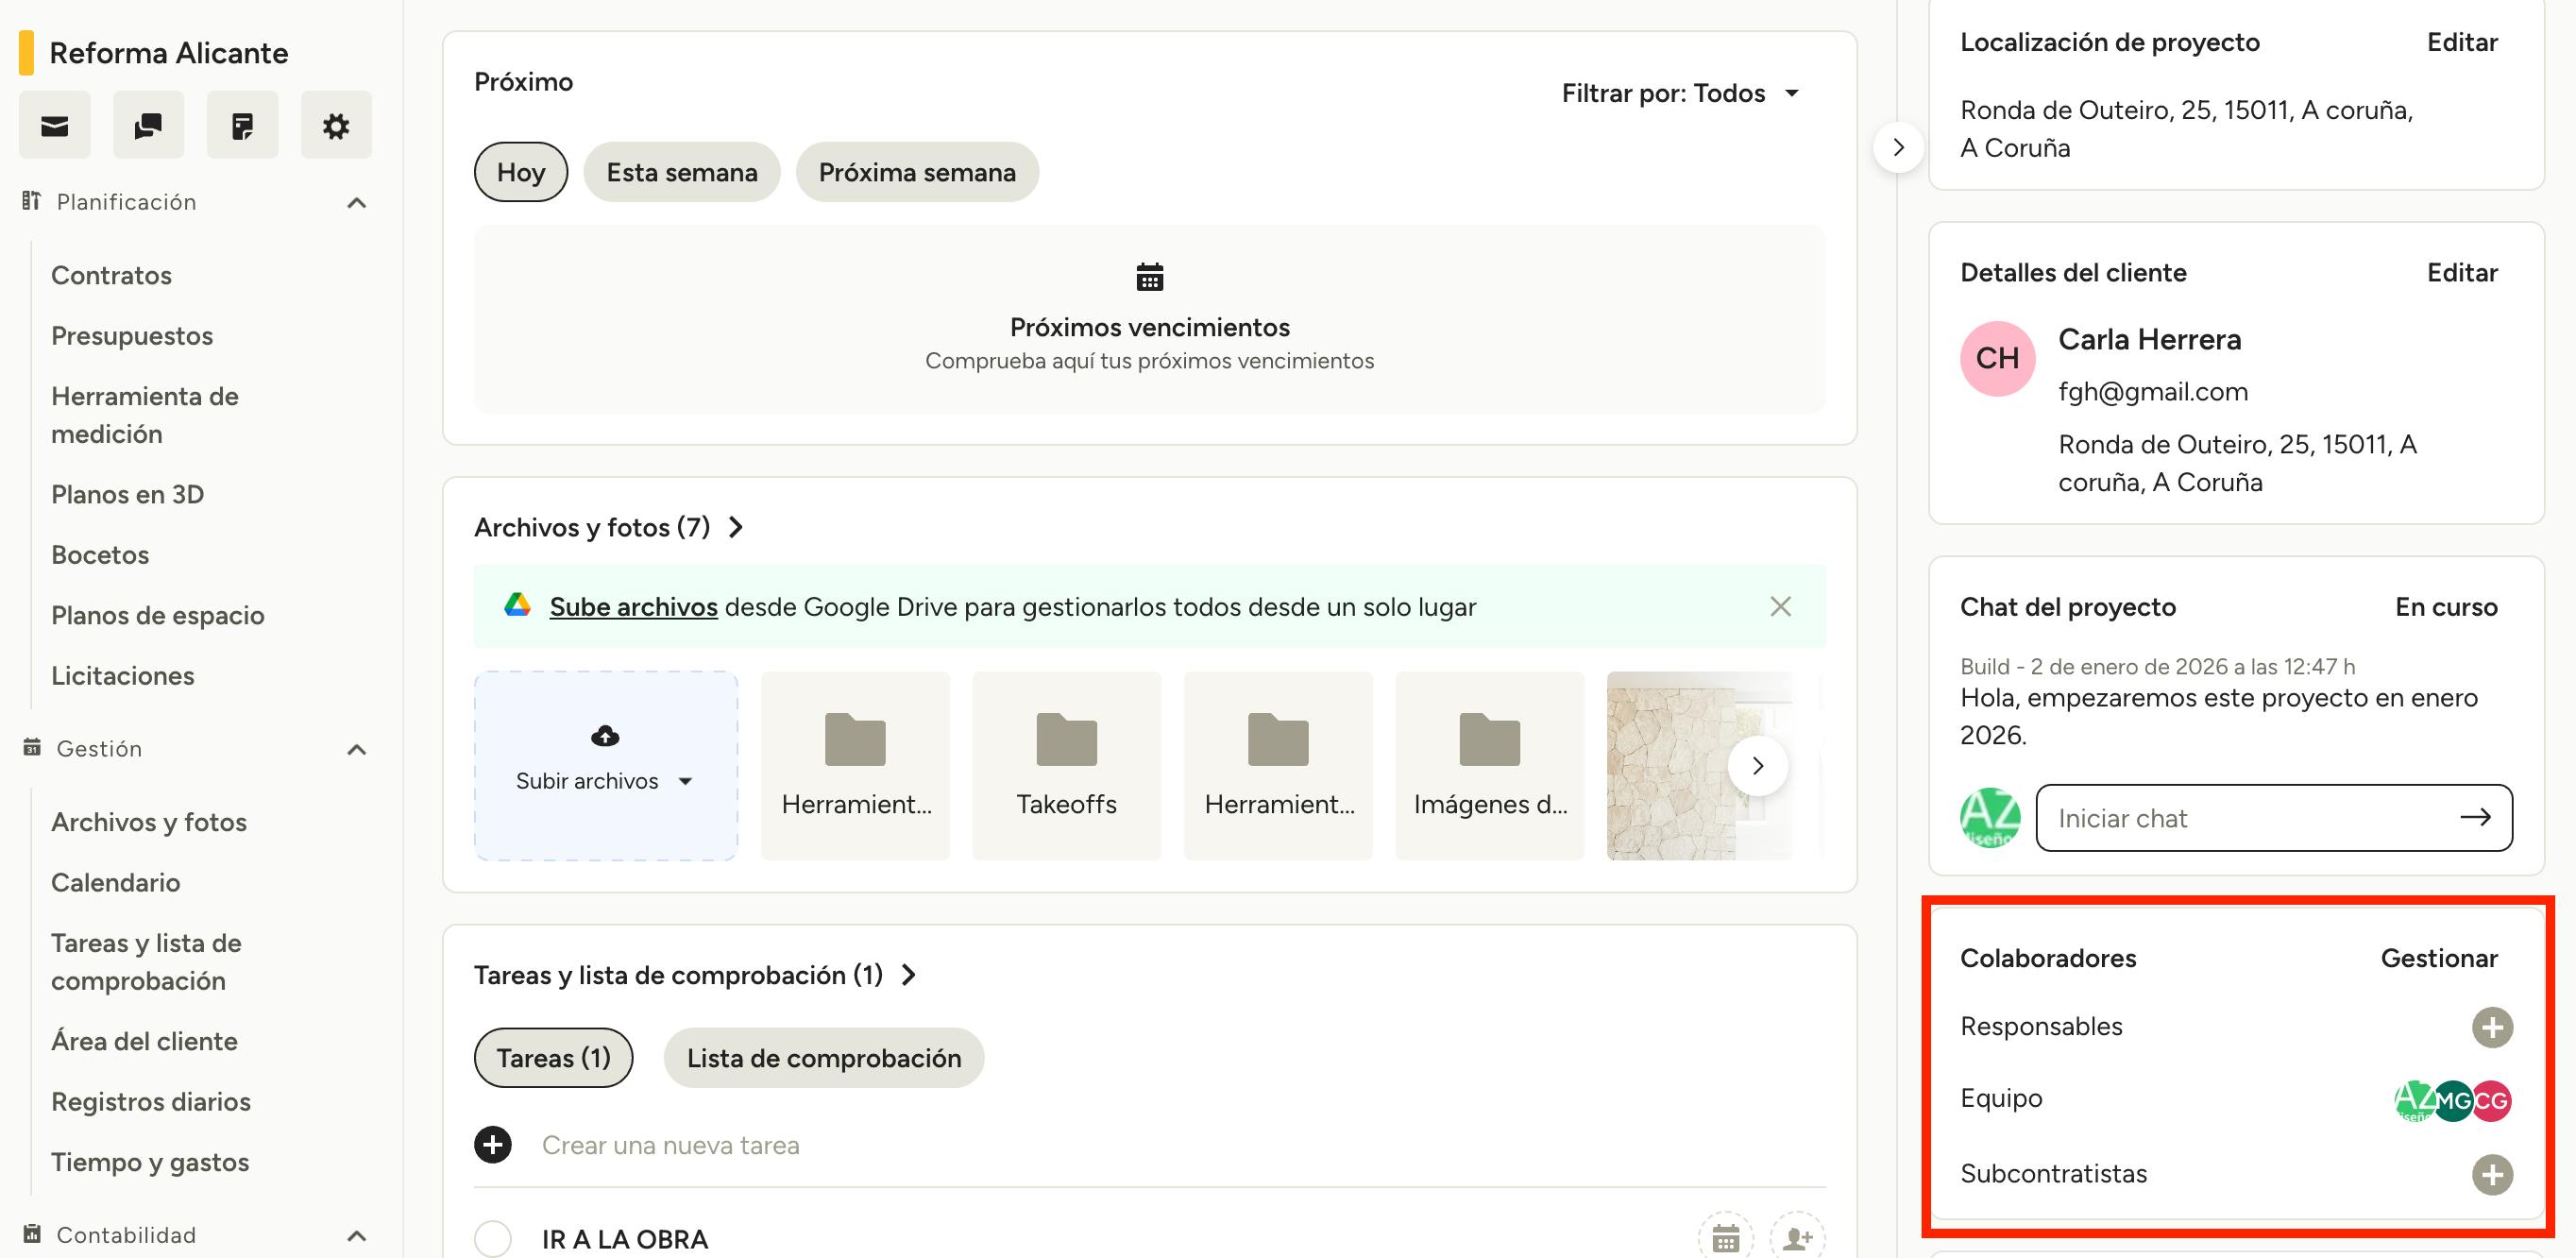Collapse the Planificación sidebar section
This screenshot has width=2576, height=1258.
pos(357,203)
